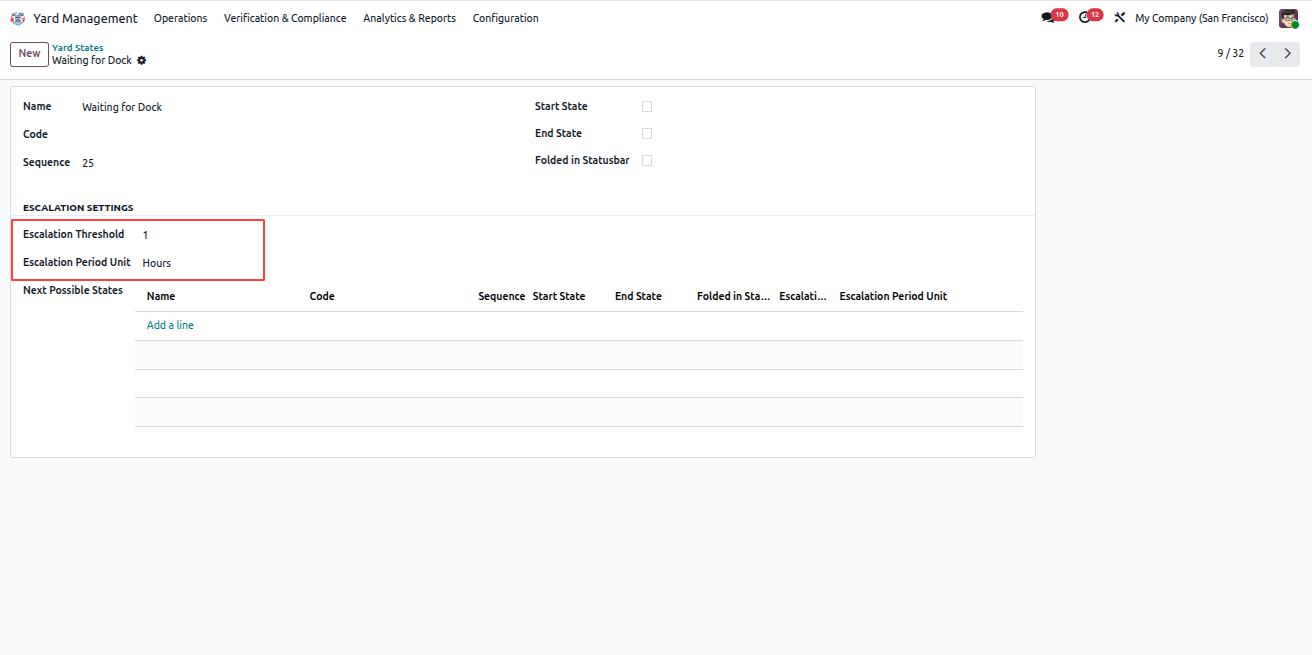Expand the Configuration menu
Screen dimensions: 1312x655
point(505,18)
